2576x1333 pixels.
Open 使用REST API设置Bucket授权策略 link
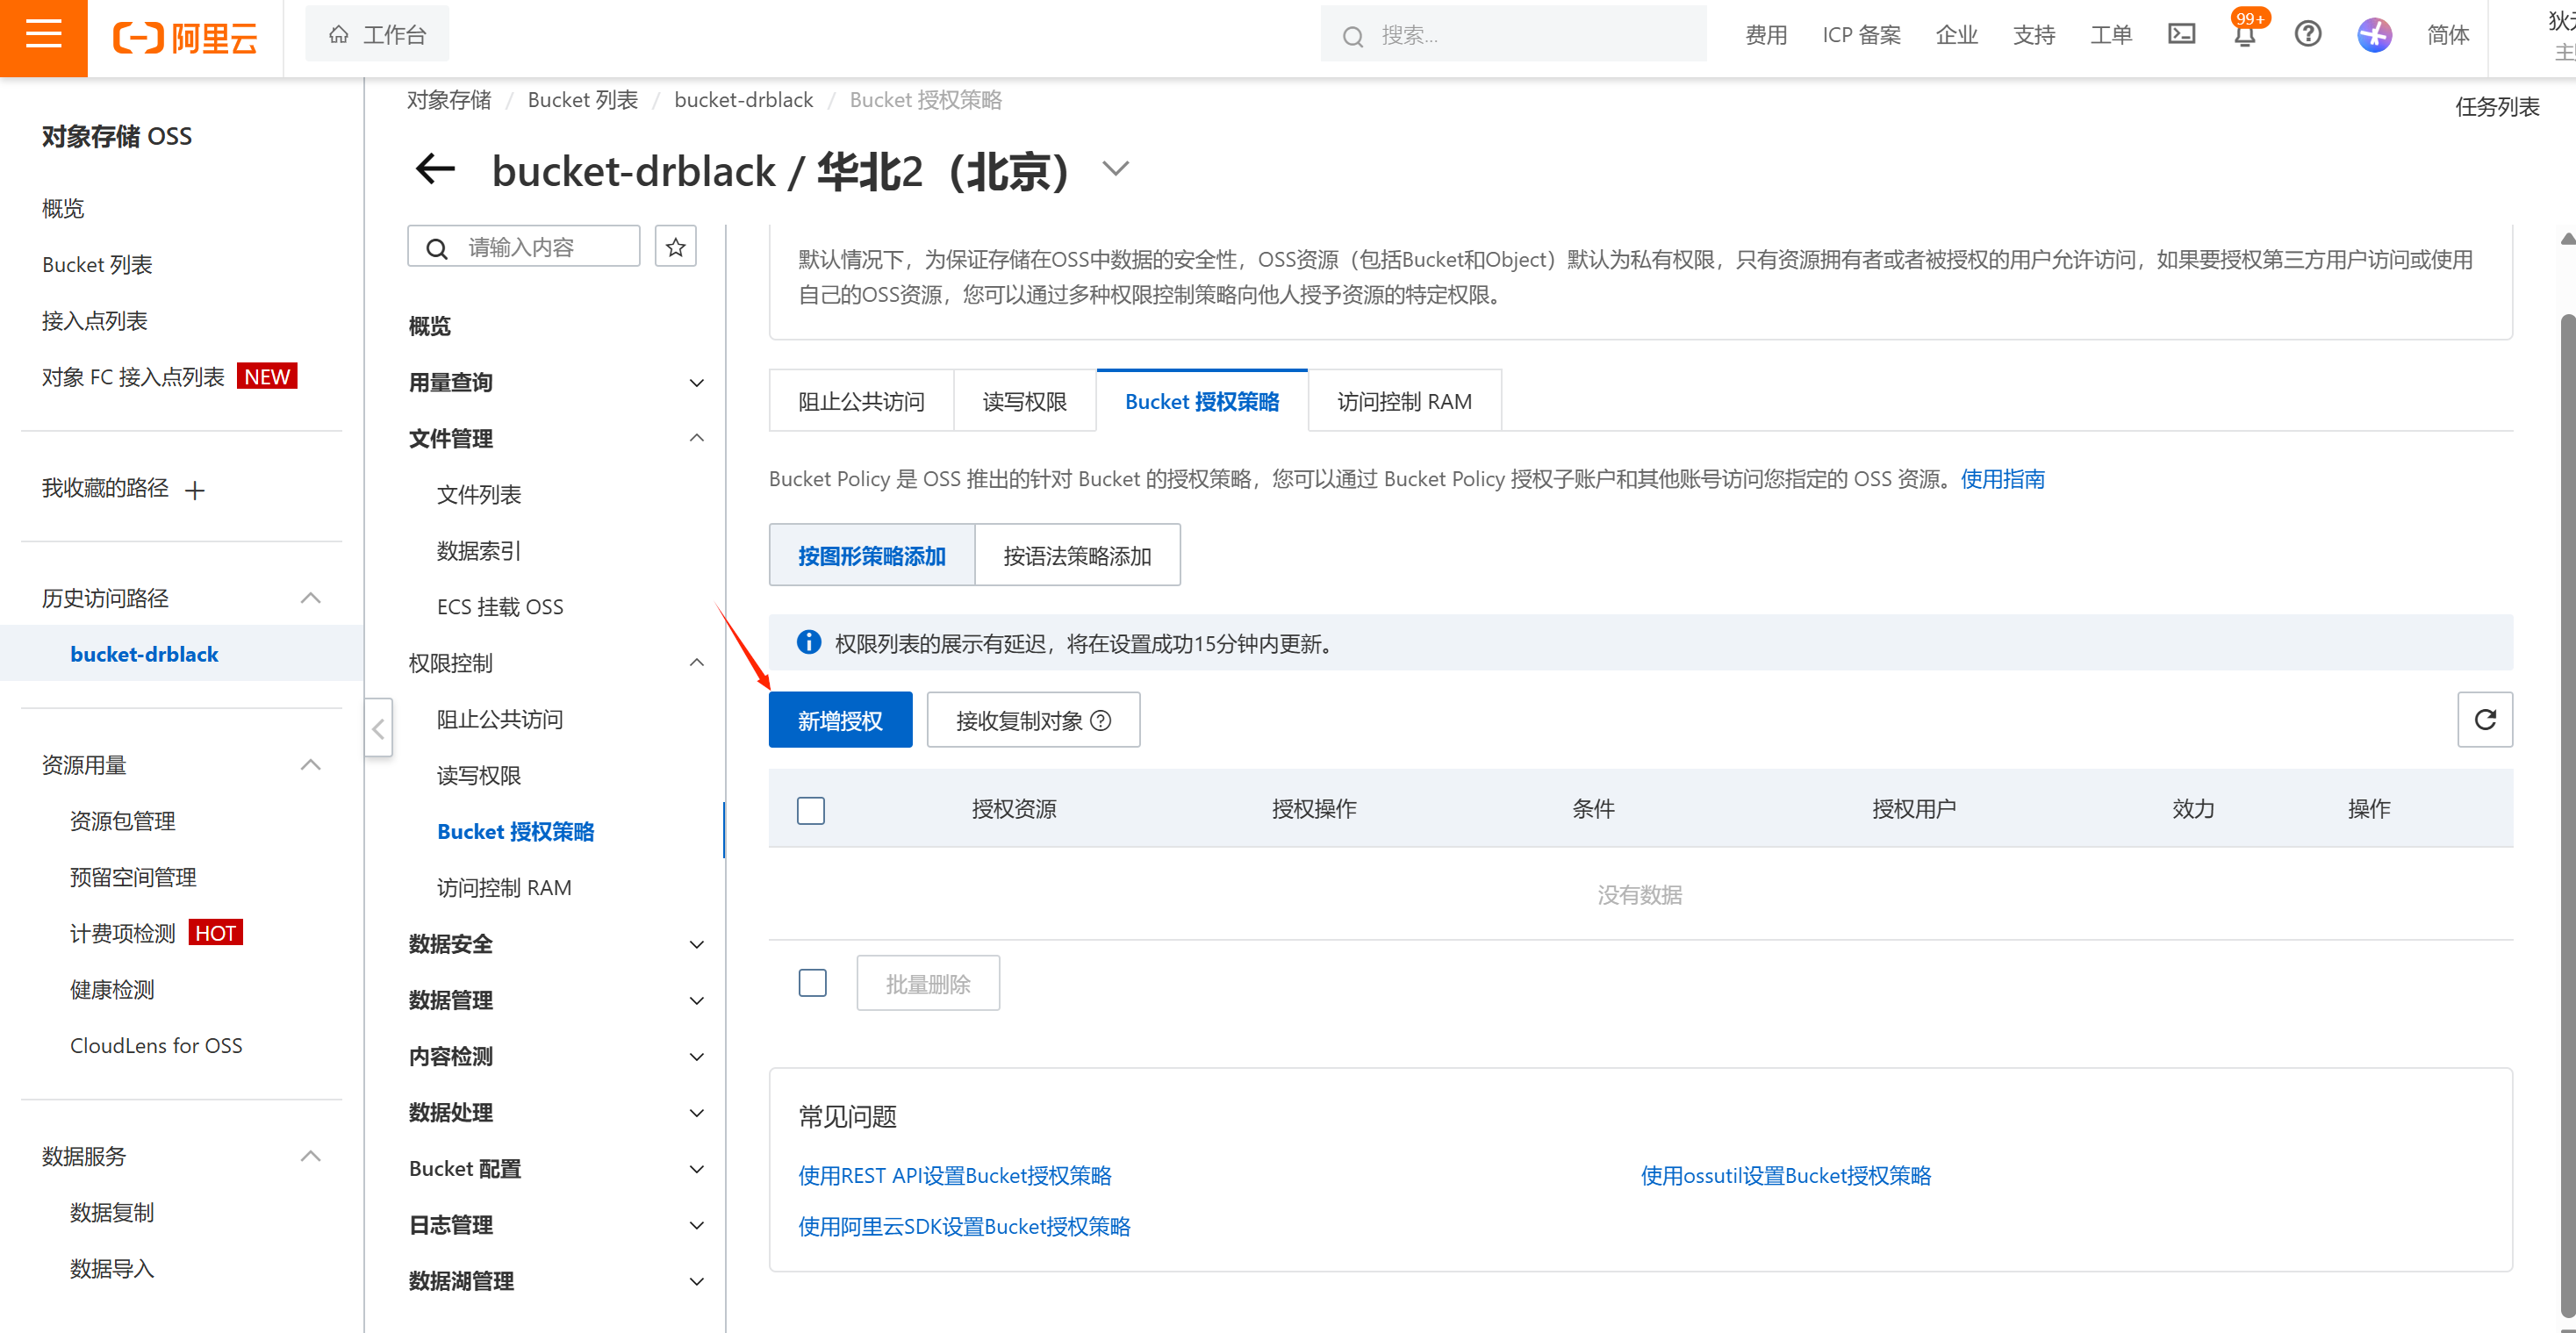point(954,1176)
